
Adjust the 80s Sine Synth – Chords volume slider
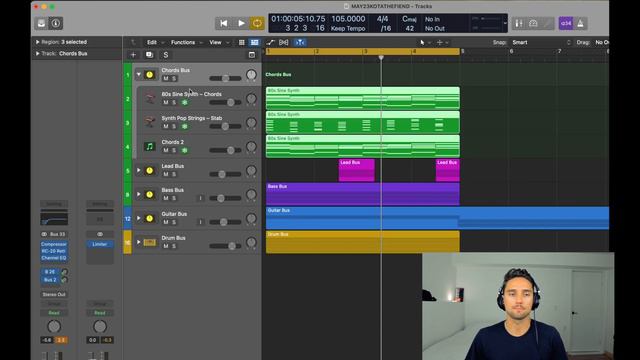225,102
